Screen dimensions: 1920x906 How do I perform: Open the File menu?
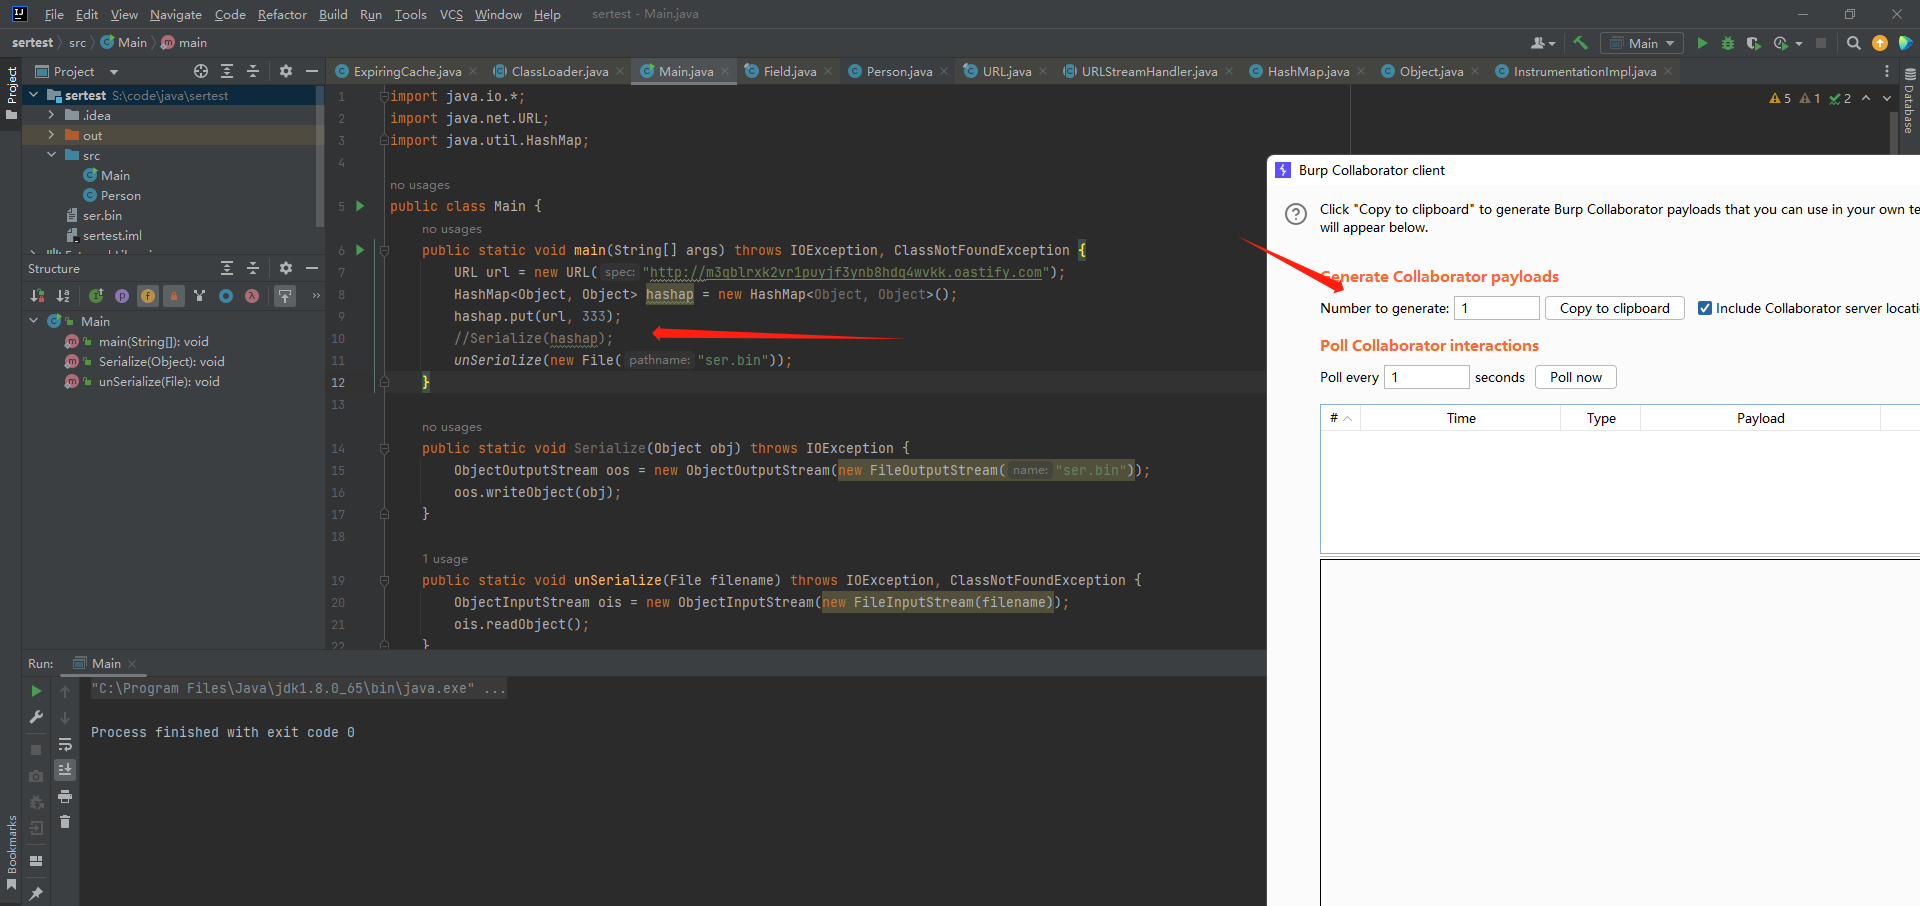point(54,14)
